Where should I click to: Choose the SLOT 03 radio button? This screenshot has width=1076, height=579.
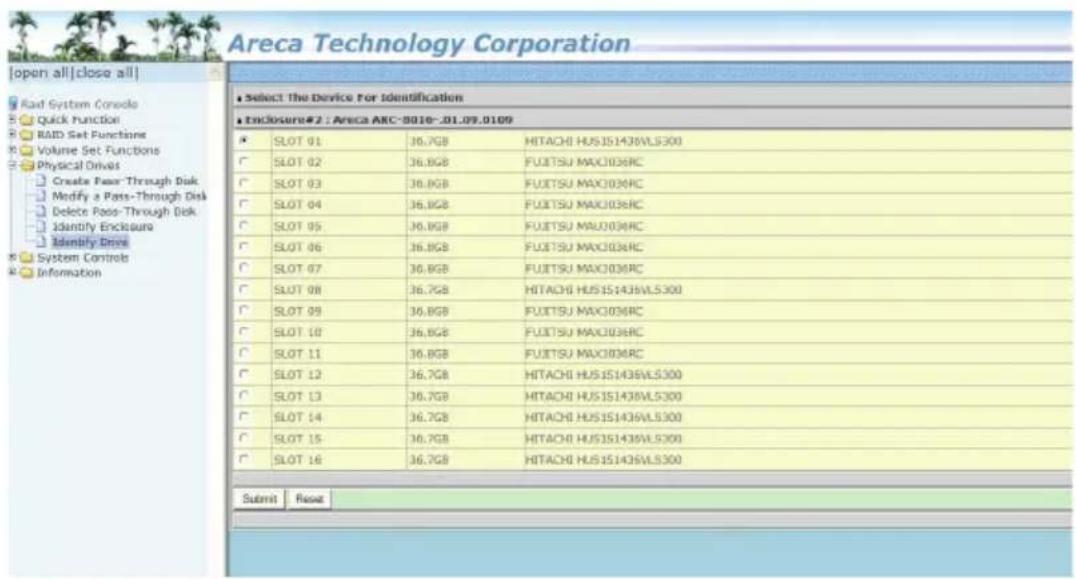tap(244, 182)
